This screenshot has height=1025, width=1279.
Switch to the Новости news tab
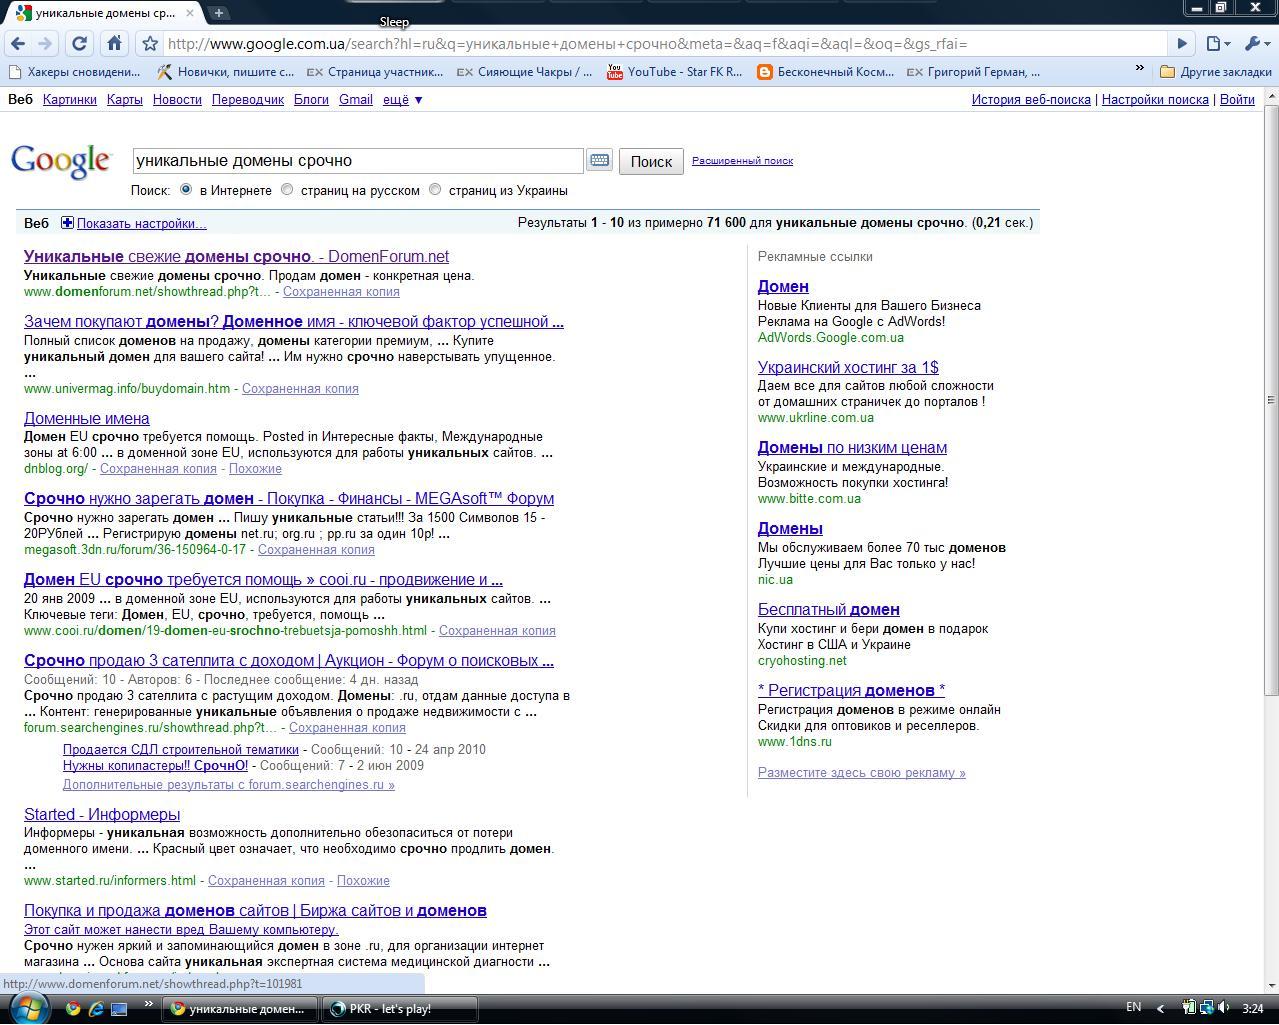(x=177, y=100)
